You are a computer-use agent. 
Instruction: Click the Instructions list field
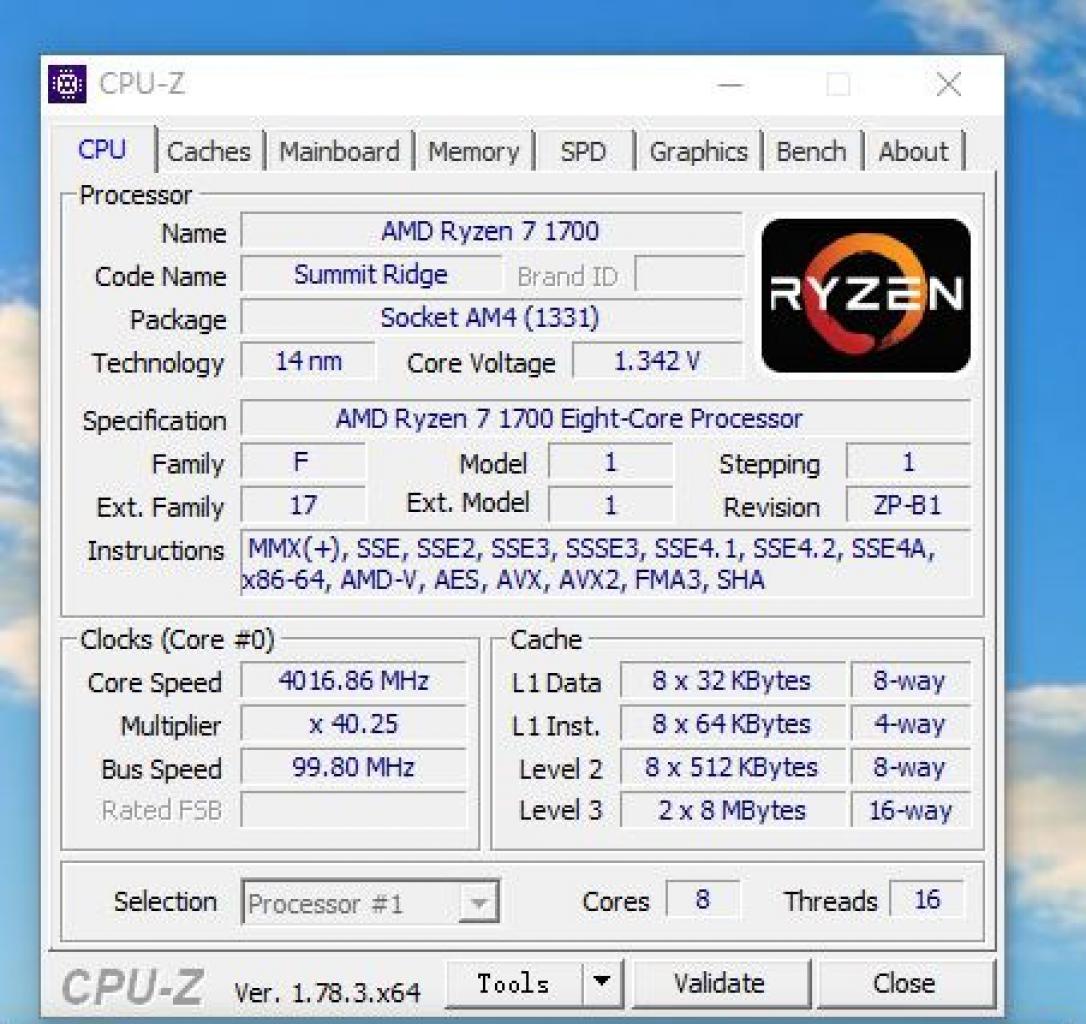click(605, 563)
